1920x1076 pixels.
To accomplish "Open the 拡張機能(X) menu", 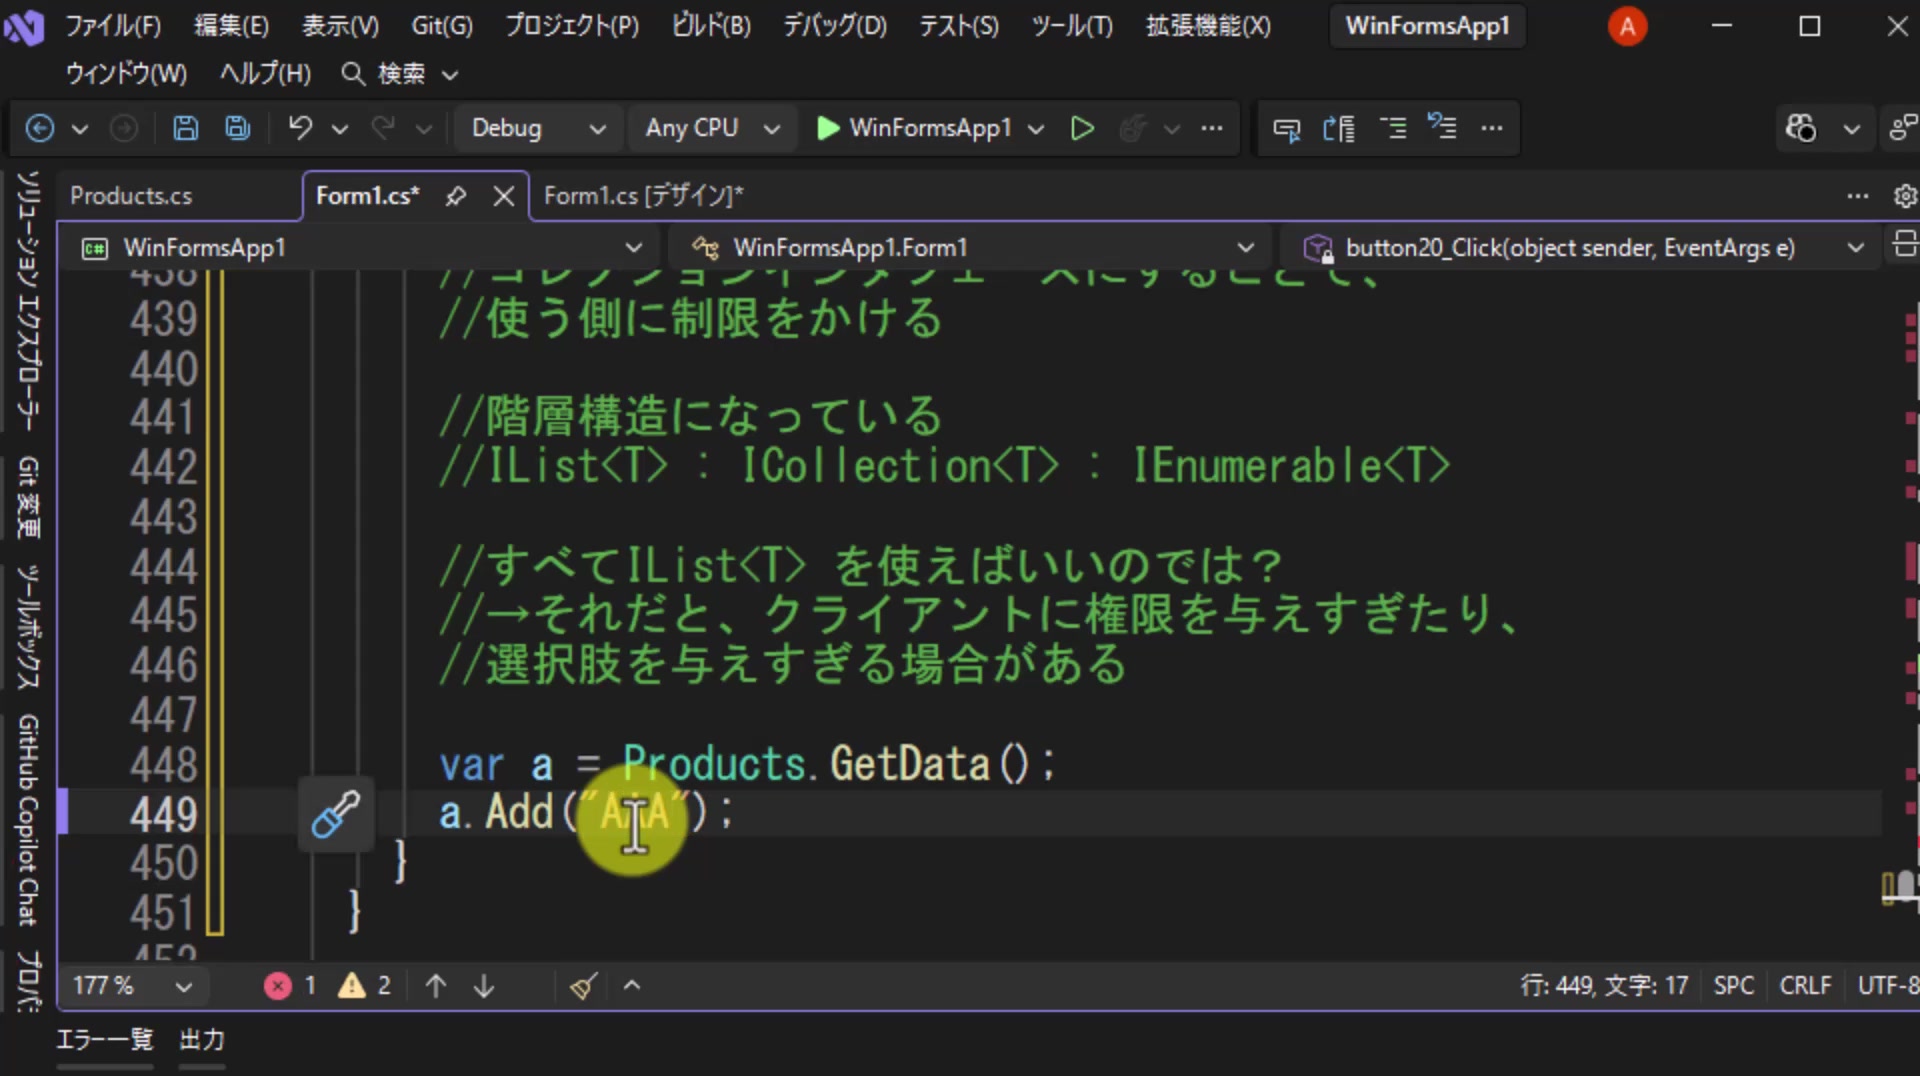I will 1208,26.
